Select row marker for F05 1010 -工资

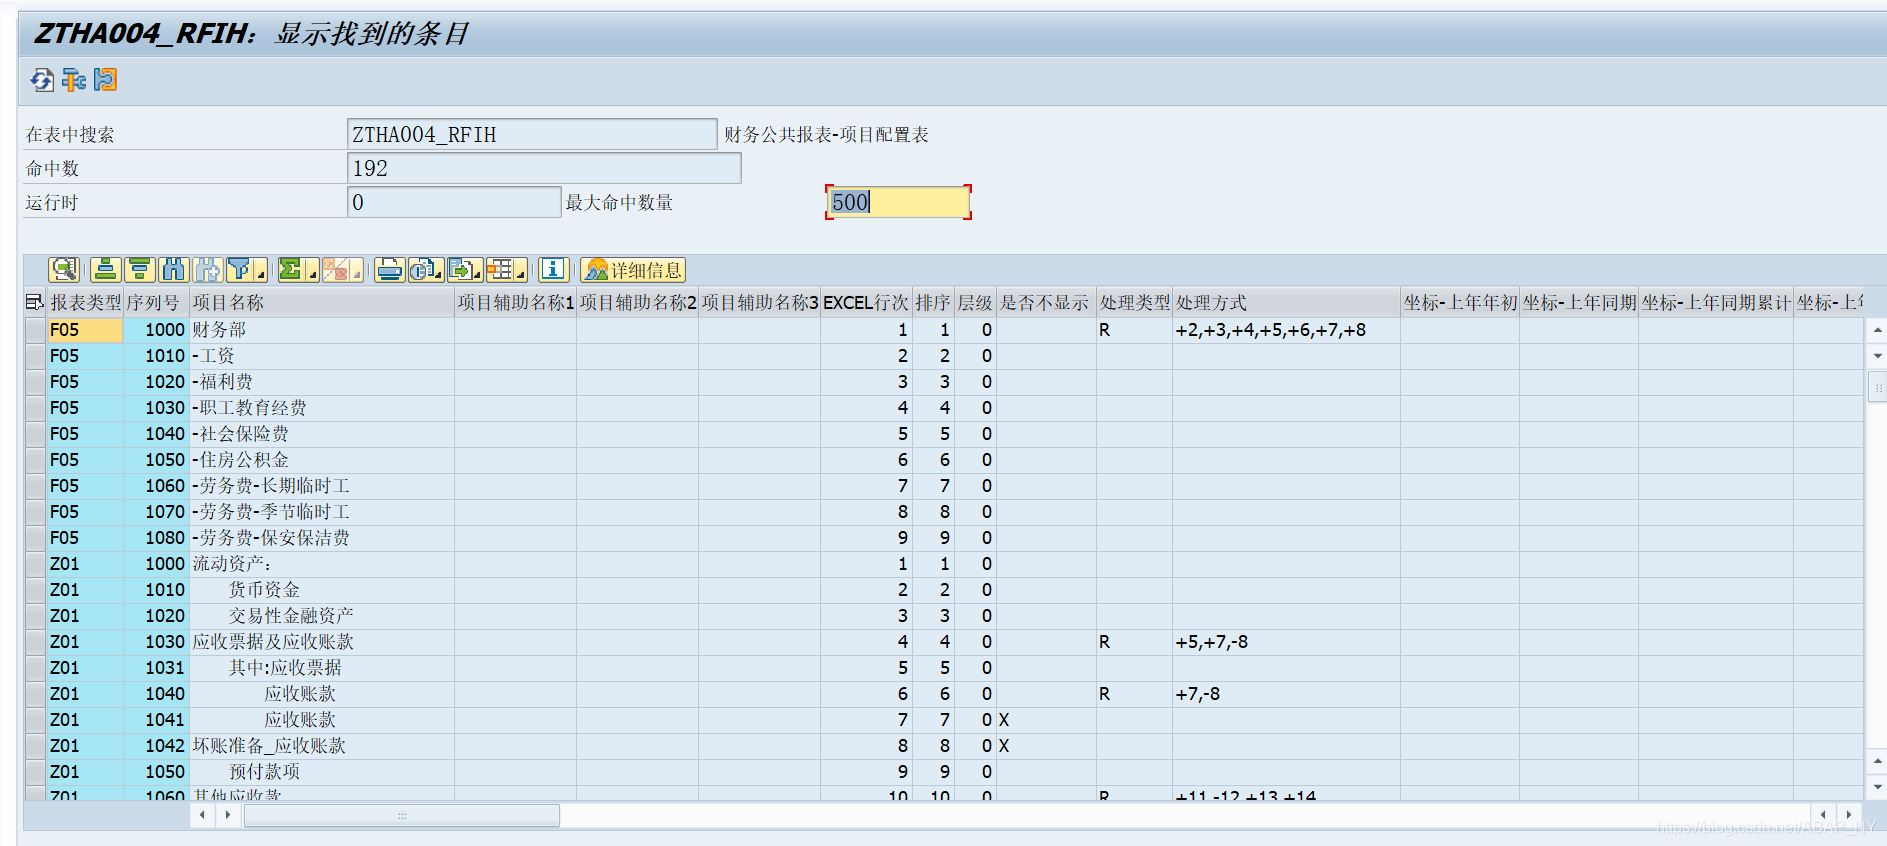pos(35,356)
